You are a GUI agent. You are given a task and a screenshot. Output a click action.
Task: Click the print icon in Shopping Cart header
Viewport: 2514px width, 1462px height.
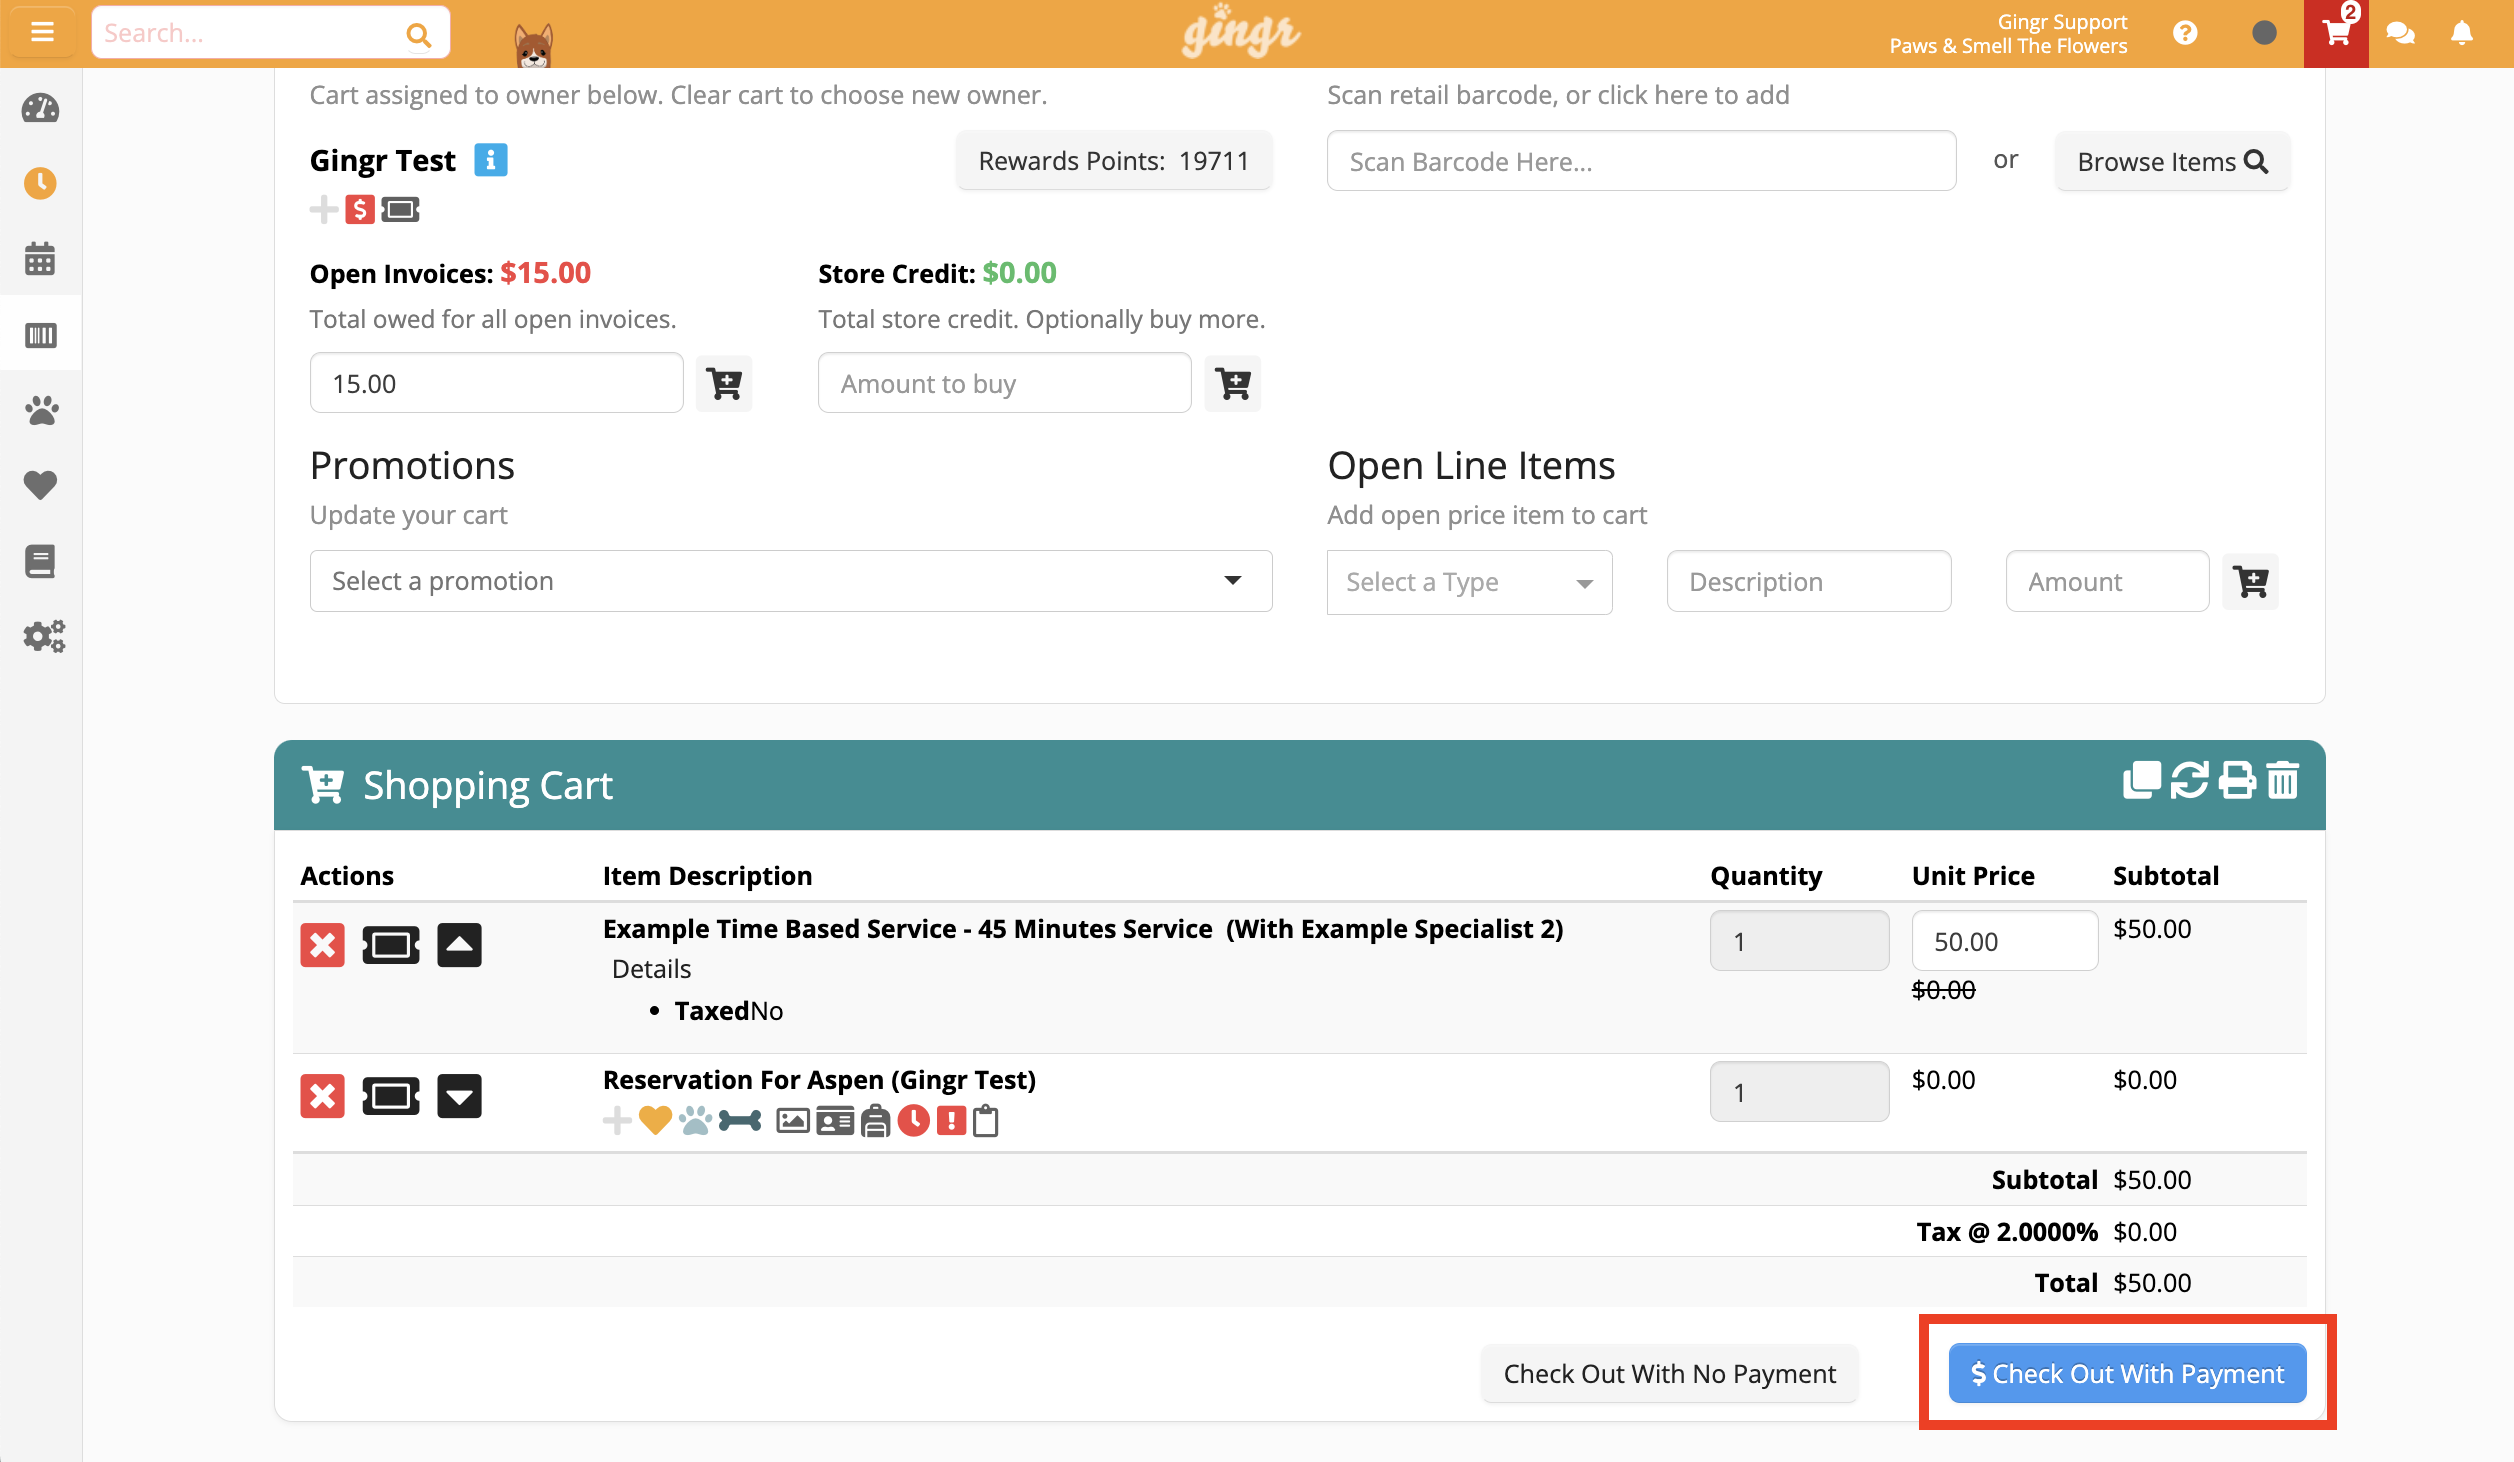pos(2237,783)
